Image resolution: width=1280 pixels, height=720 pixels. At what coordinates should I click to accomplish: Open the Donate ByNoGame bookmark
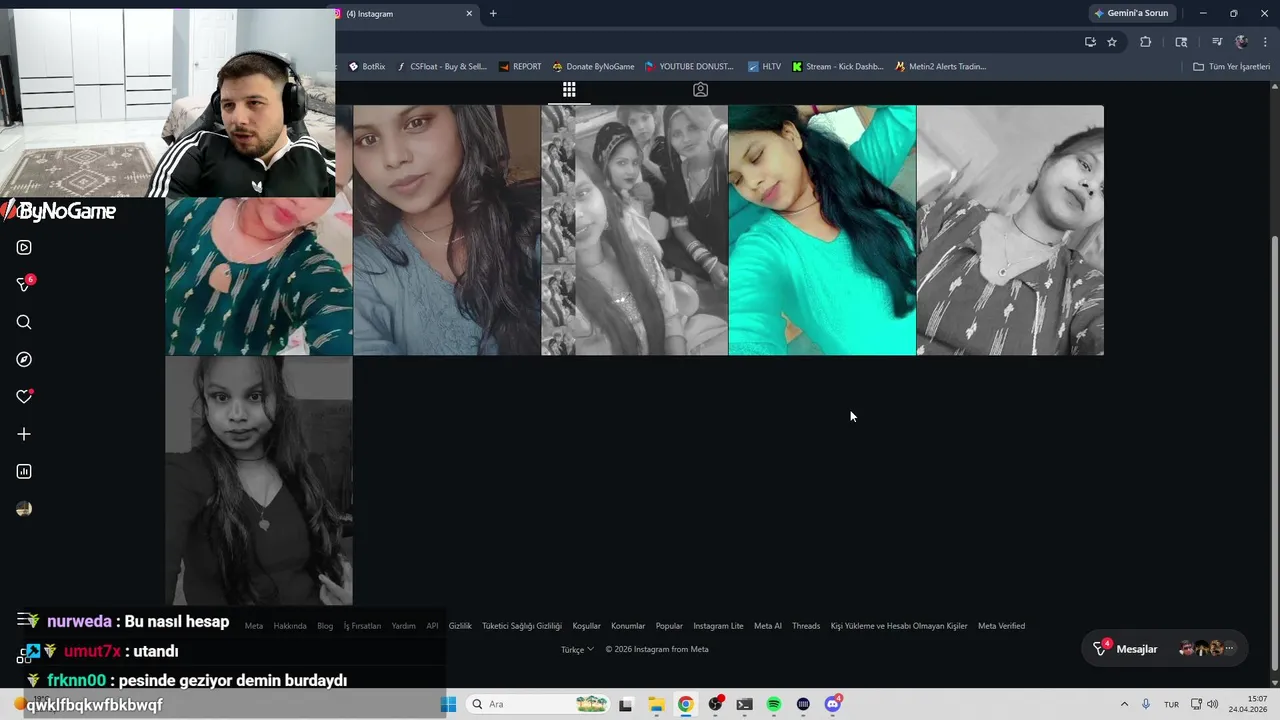coord(593,67)
